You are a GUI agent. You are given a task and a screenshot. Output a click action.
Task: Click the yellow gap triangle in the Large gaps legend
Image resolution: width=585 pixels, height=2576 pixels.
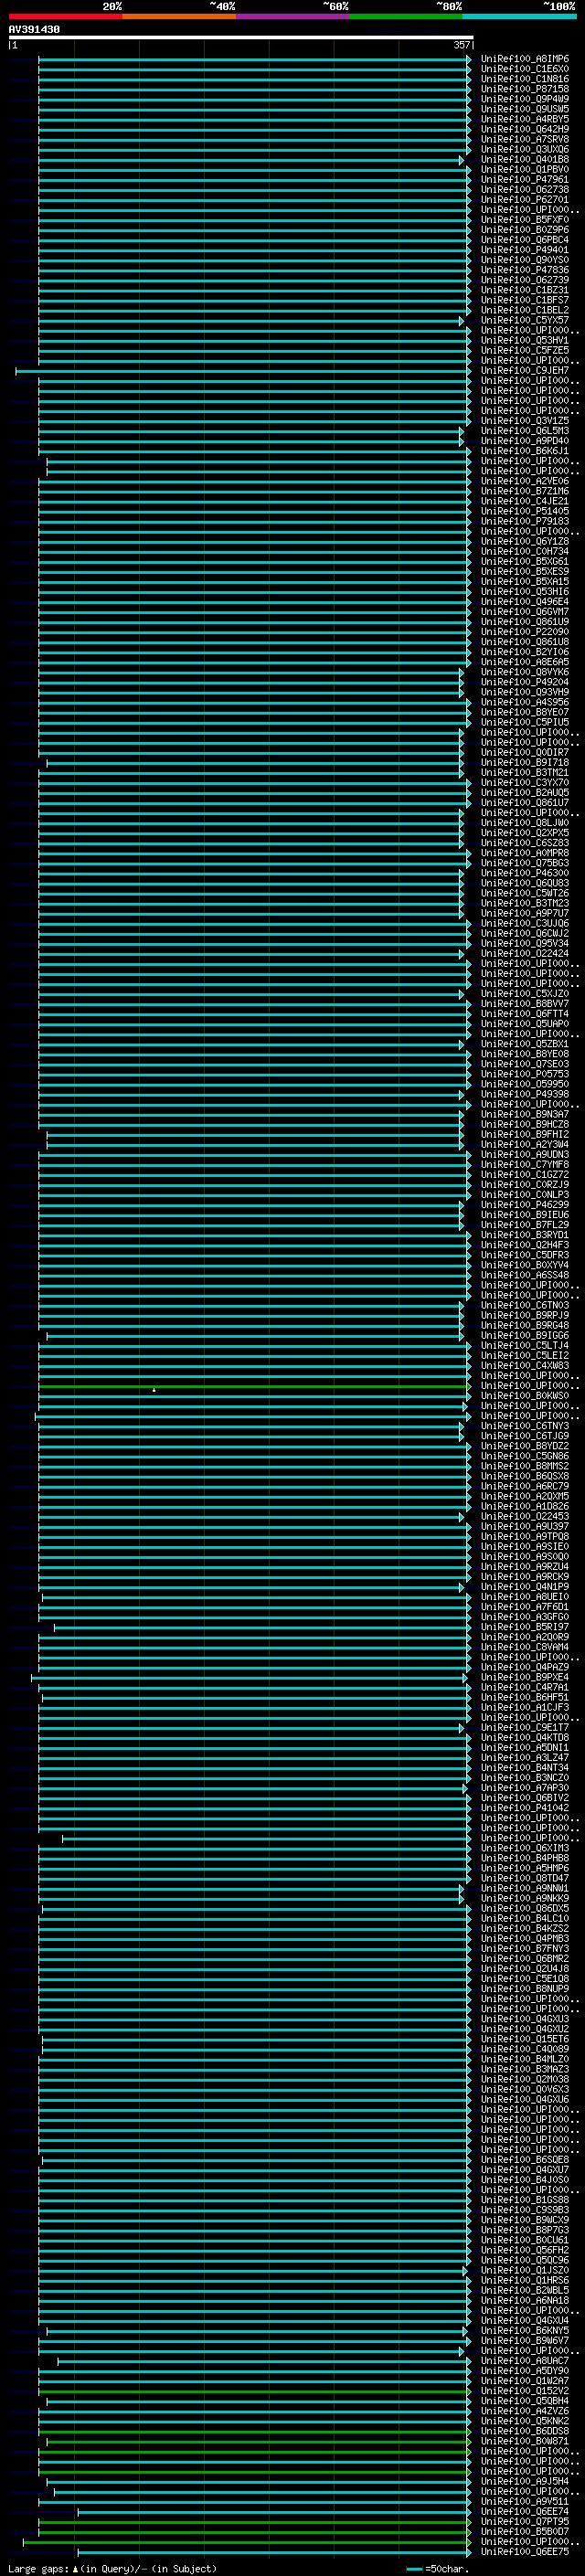point(75,2568)
